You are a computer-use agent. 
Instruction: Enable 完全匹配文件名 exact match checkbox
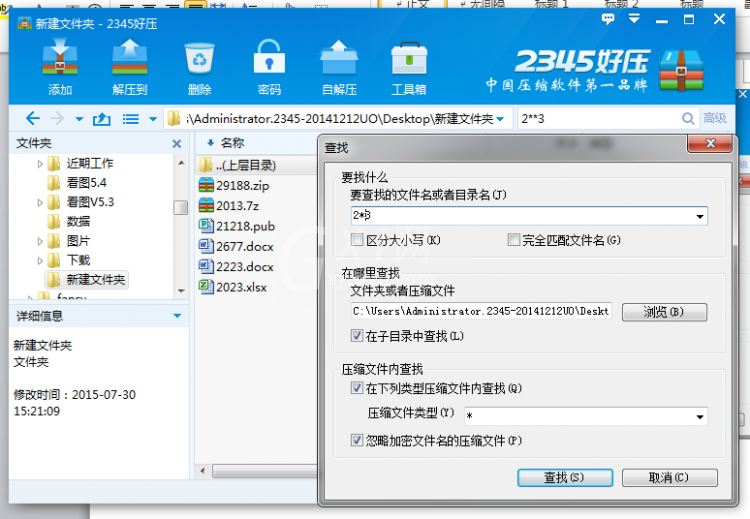click(513, 239)
